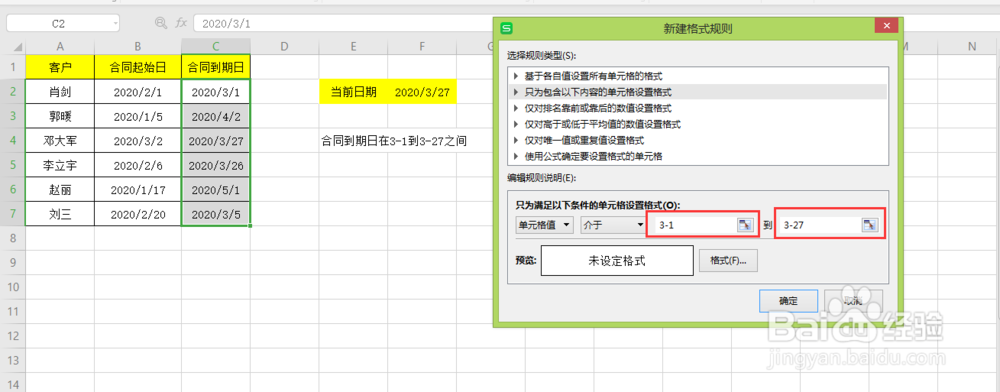Screen dimensions: 1000x392
Task: Click the 确定 button
Action: click(789, 300)
